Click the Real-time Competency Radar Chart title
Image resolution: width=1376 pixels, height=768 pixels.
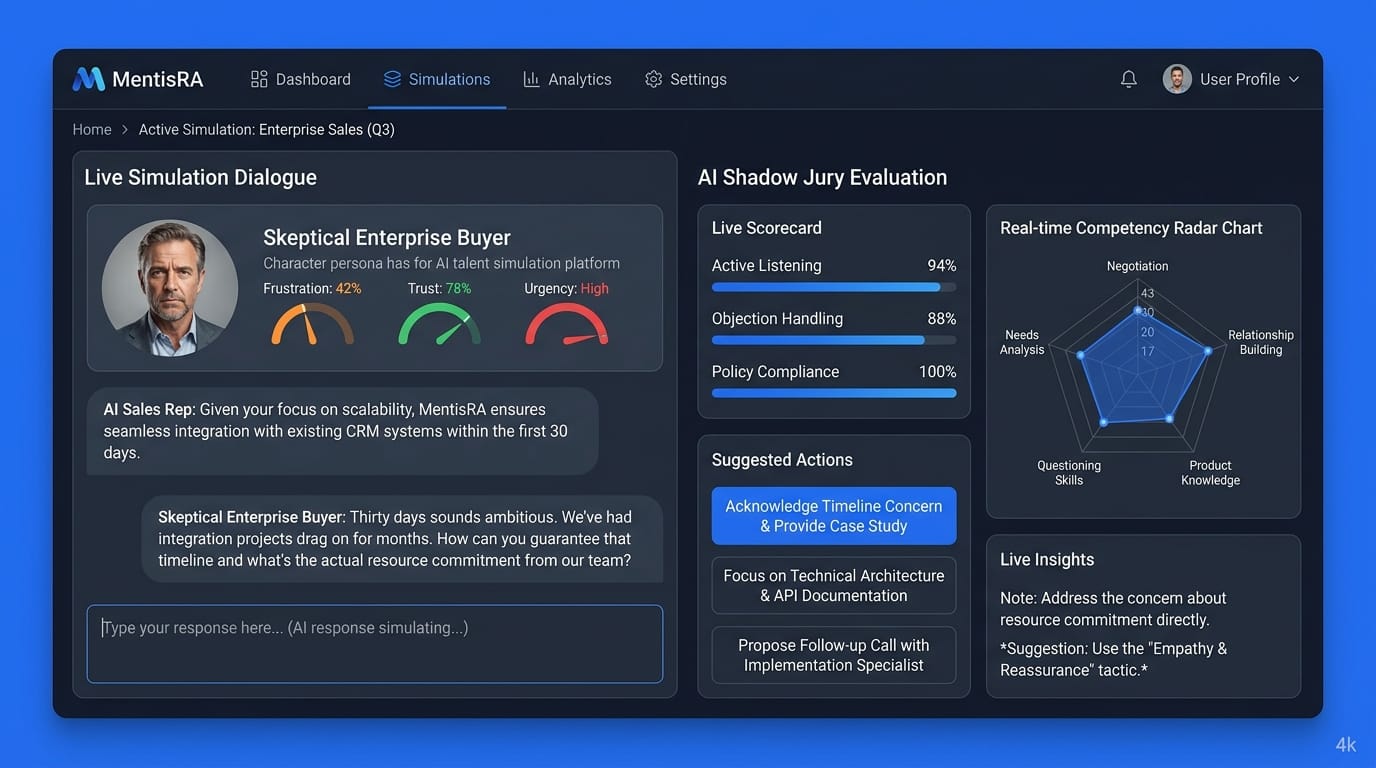(x=1131, y=228)
